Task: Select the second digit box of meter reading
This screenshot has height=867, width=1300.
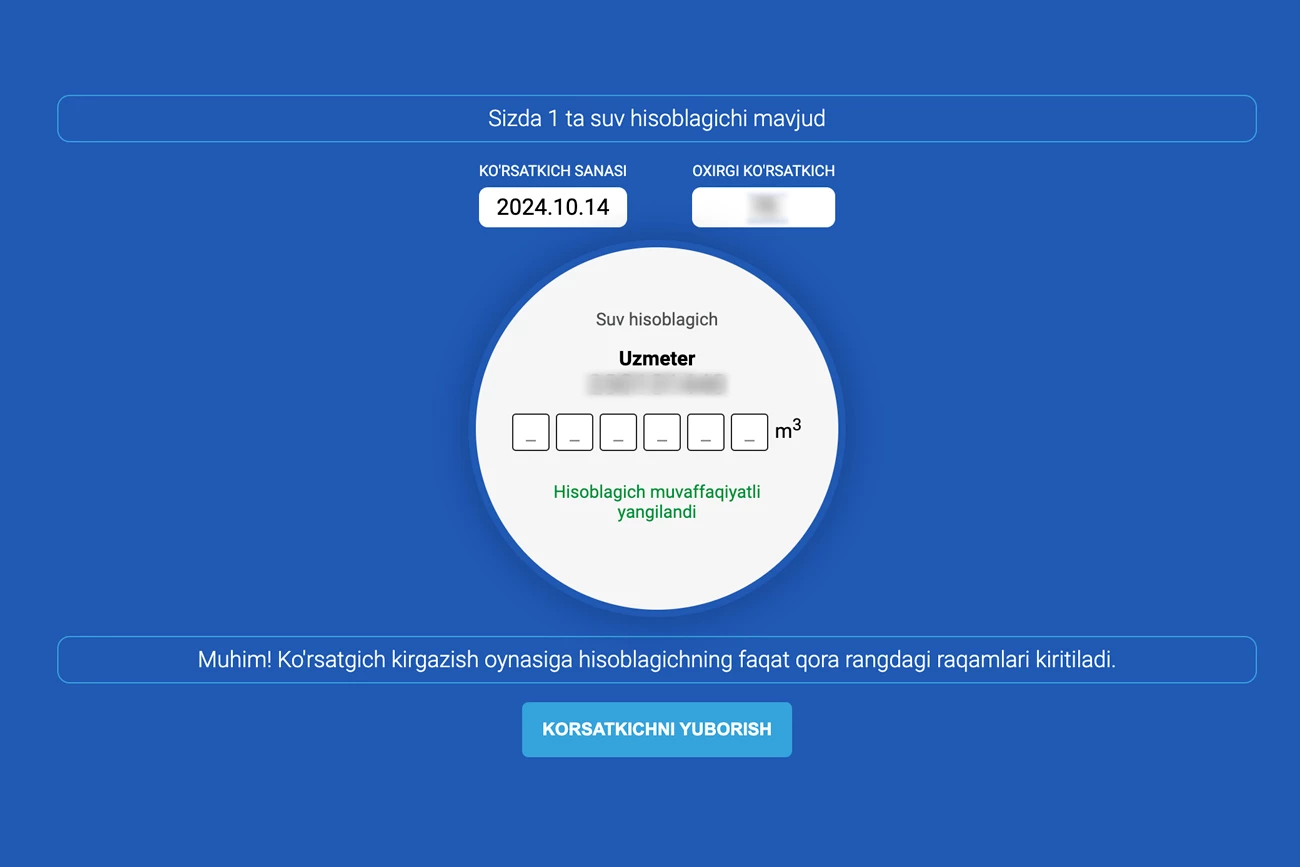Action: point(574,432)
